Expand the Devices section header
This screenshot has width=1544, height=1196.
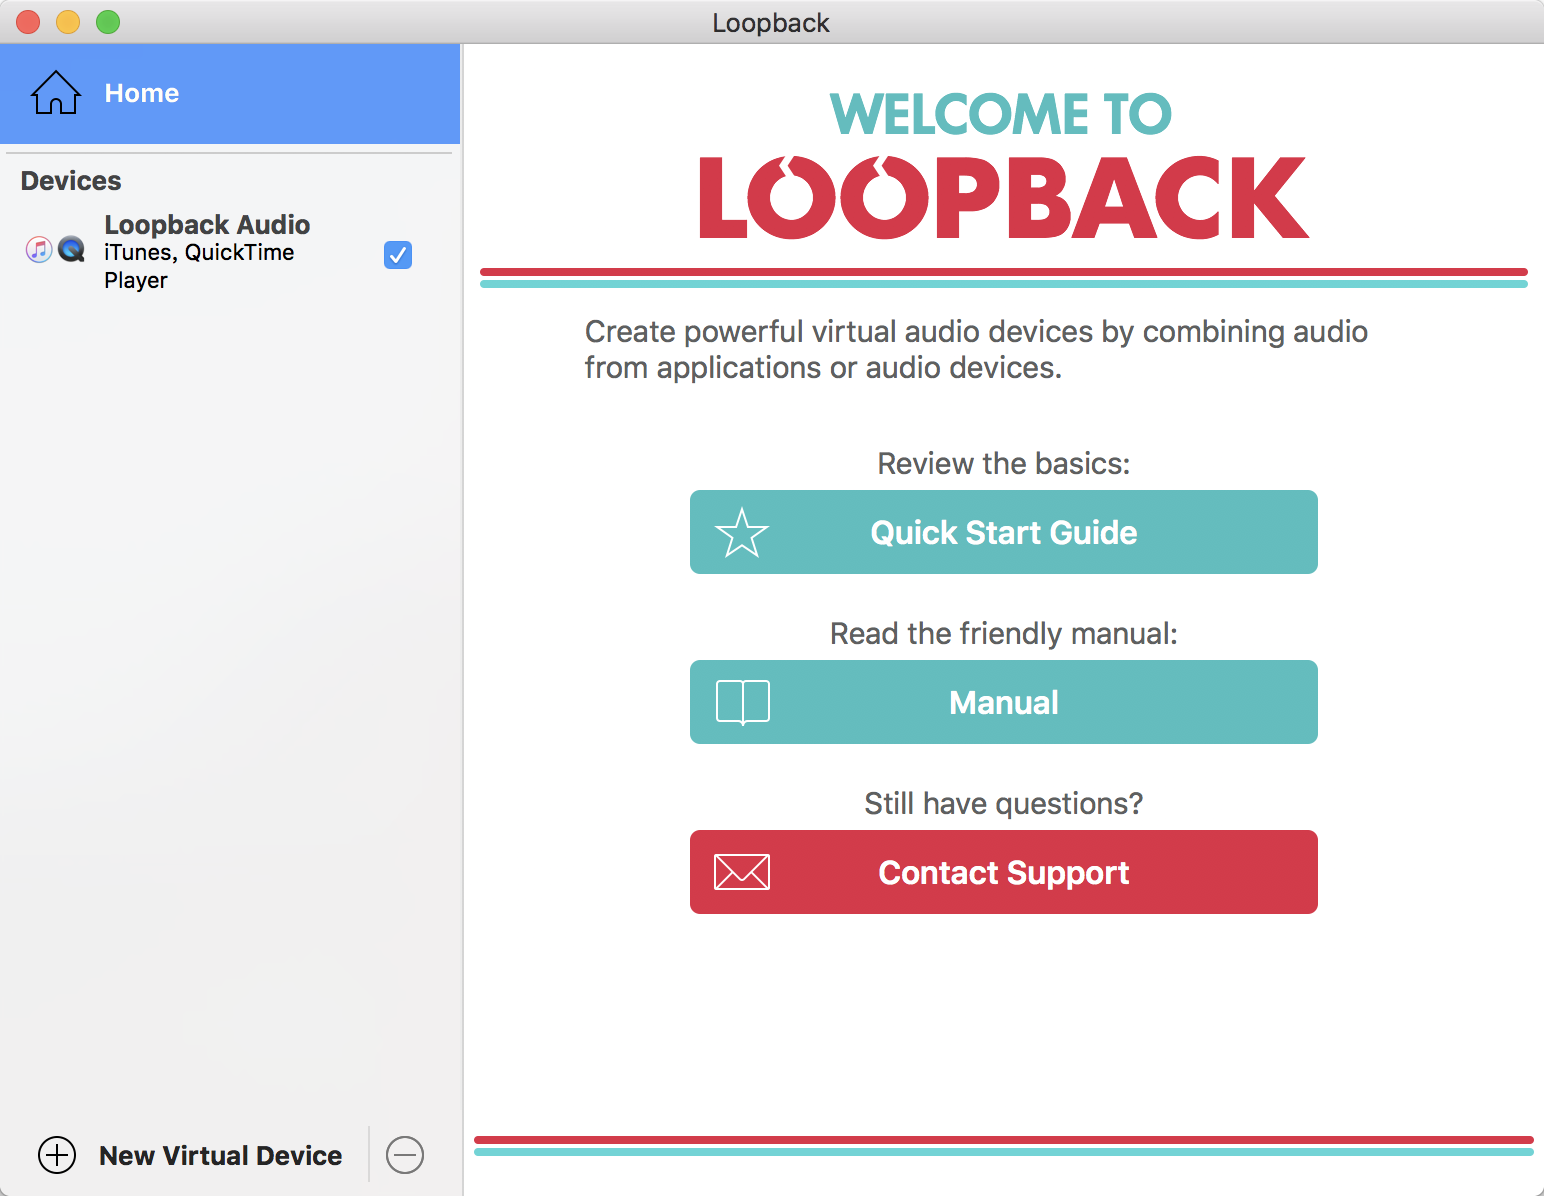point(70,180)
